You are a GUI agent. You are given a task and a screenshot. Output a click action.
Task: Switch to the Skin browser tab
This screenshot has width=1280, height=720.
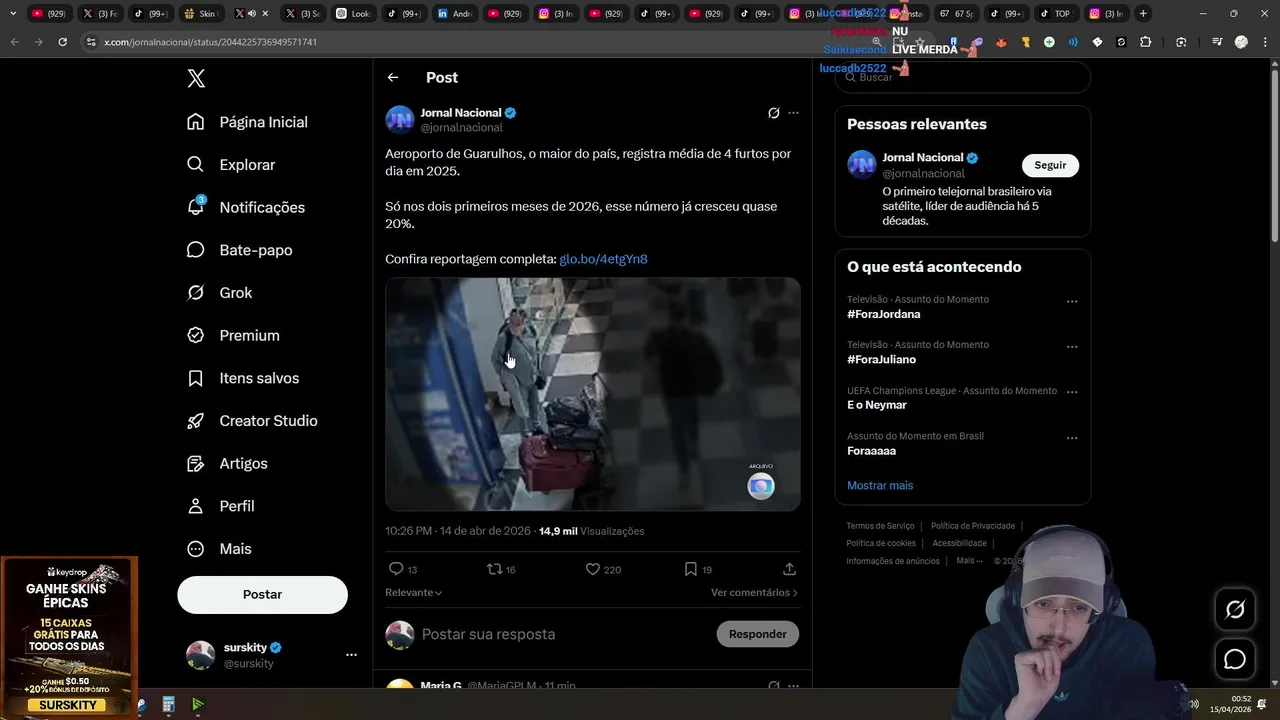[x=203, y=13]
